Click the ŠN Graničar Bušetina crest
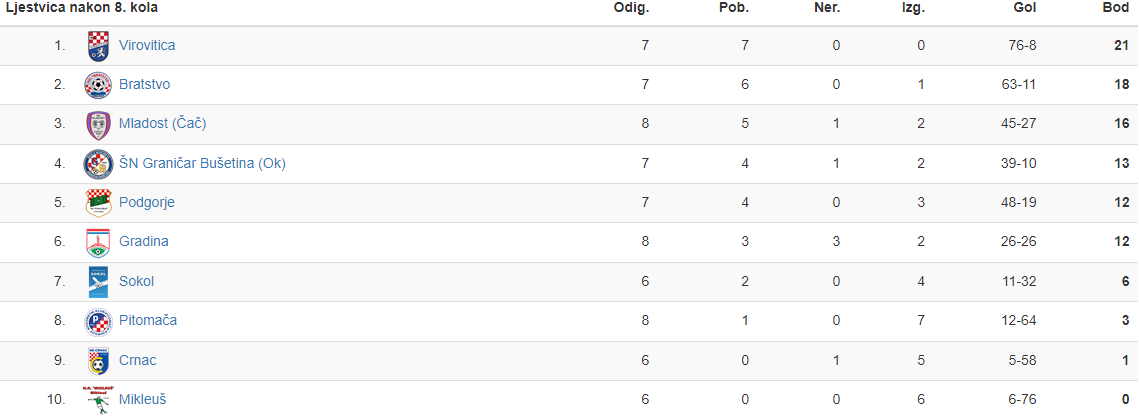1139x419 pixels. 98,163
